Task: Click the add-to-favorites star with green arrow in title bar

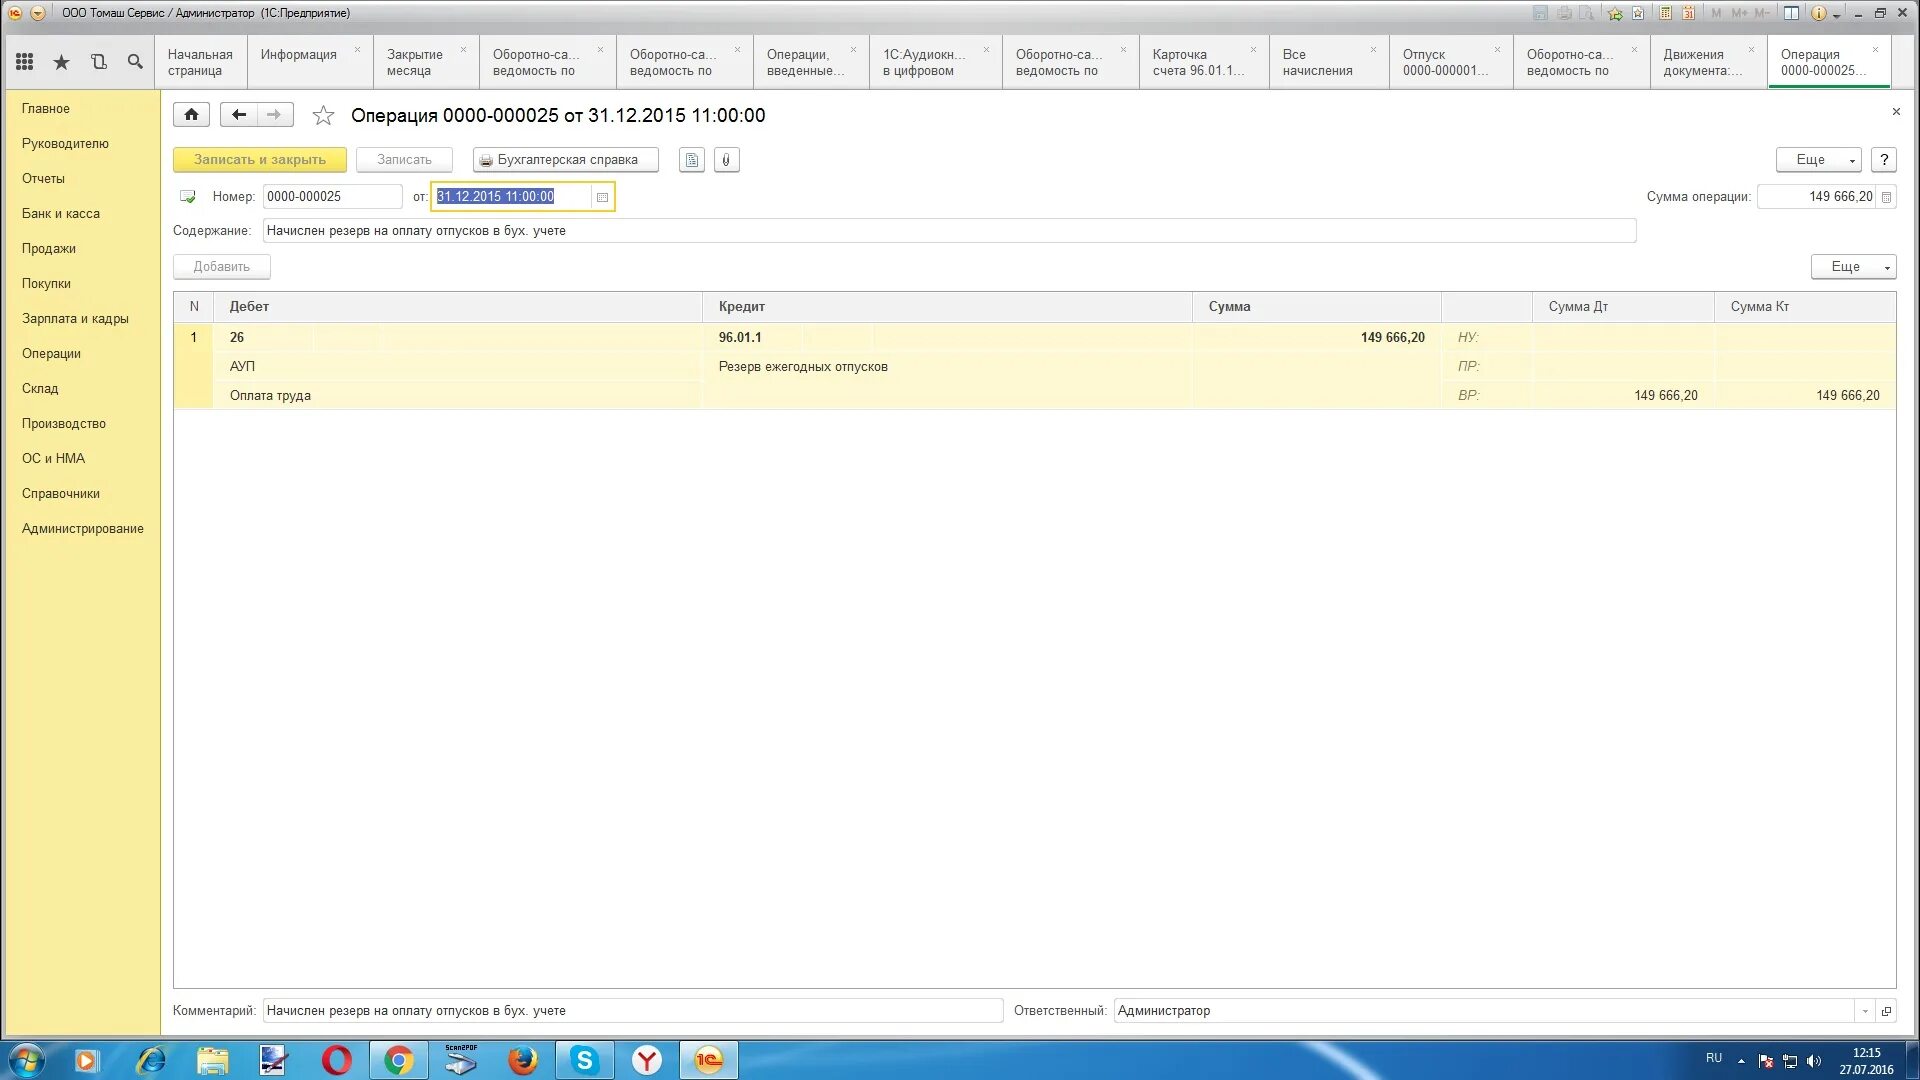Action: click(1615, 13)
